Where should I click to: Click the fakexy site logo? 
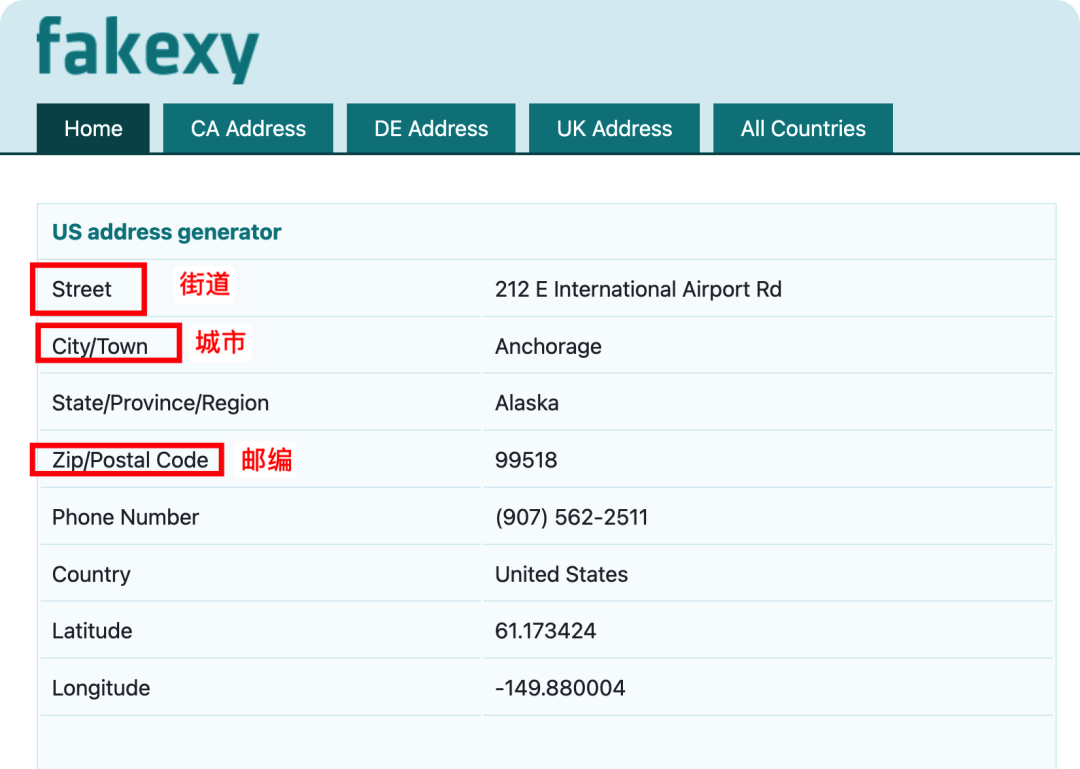click(x=147, y=50)
